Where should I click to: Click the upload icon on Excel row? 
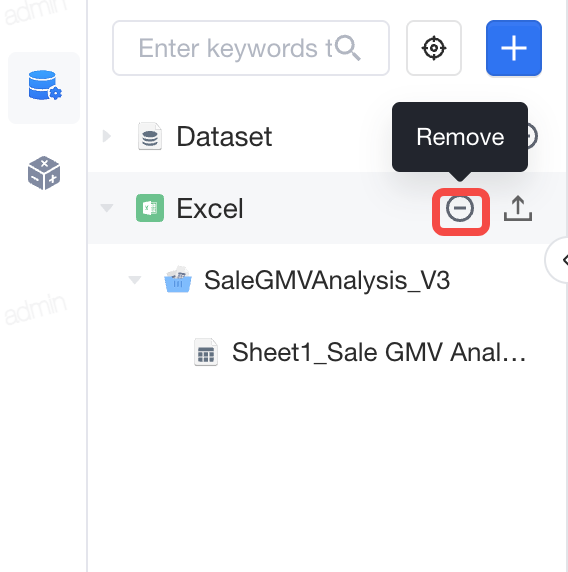[x=518, y=208]
